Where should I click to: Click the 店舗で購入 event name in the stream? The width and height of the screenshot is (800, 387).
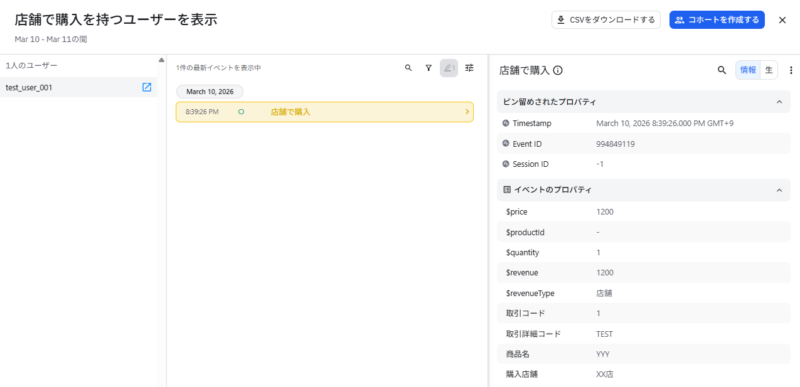point(290,112)
